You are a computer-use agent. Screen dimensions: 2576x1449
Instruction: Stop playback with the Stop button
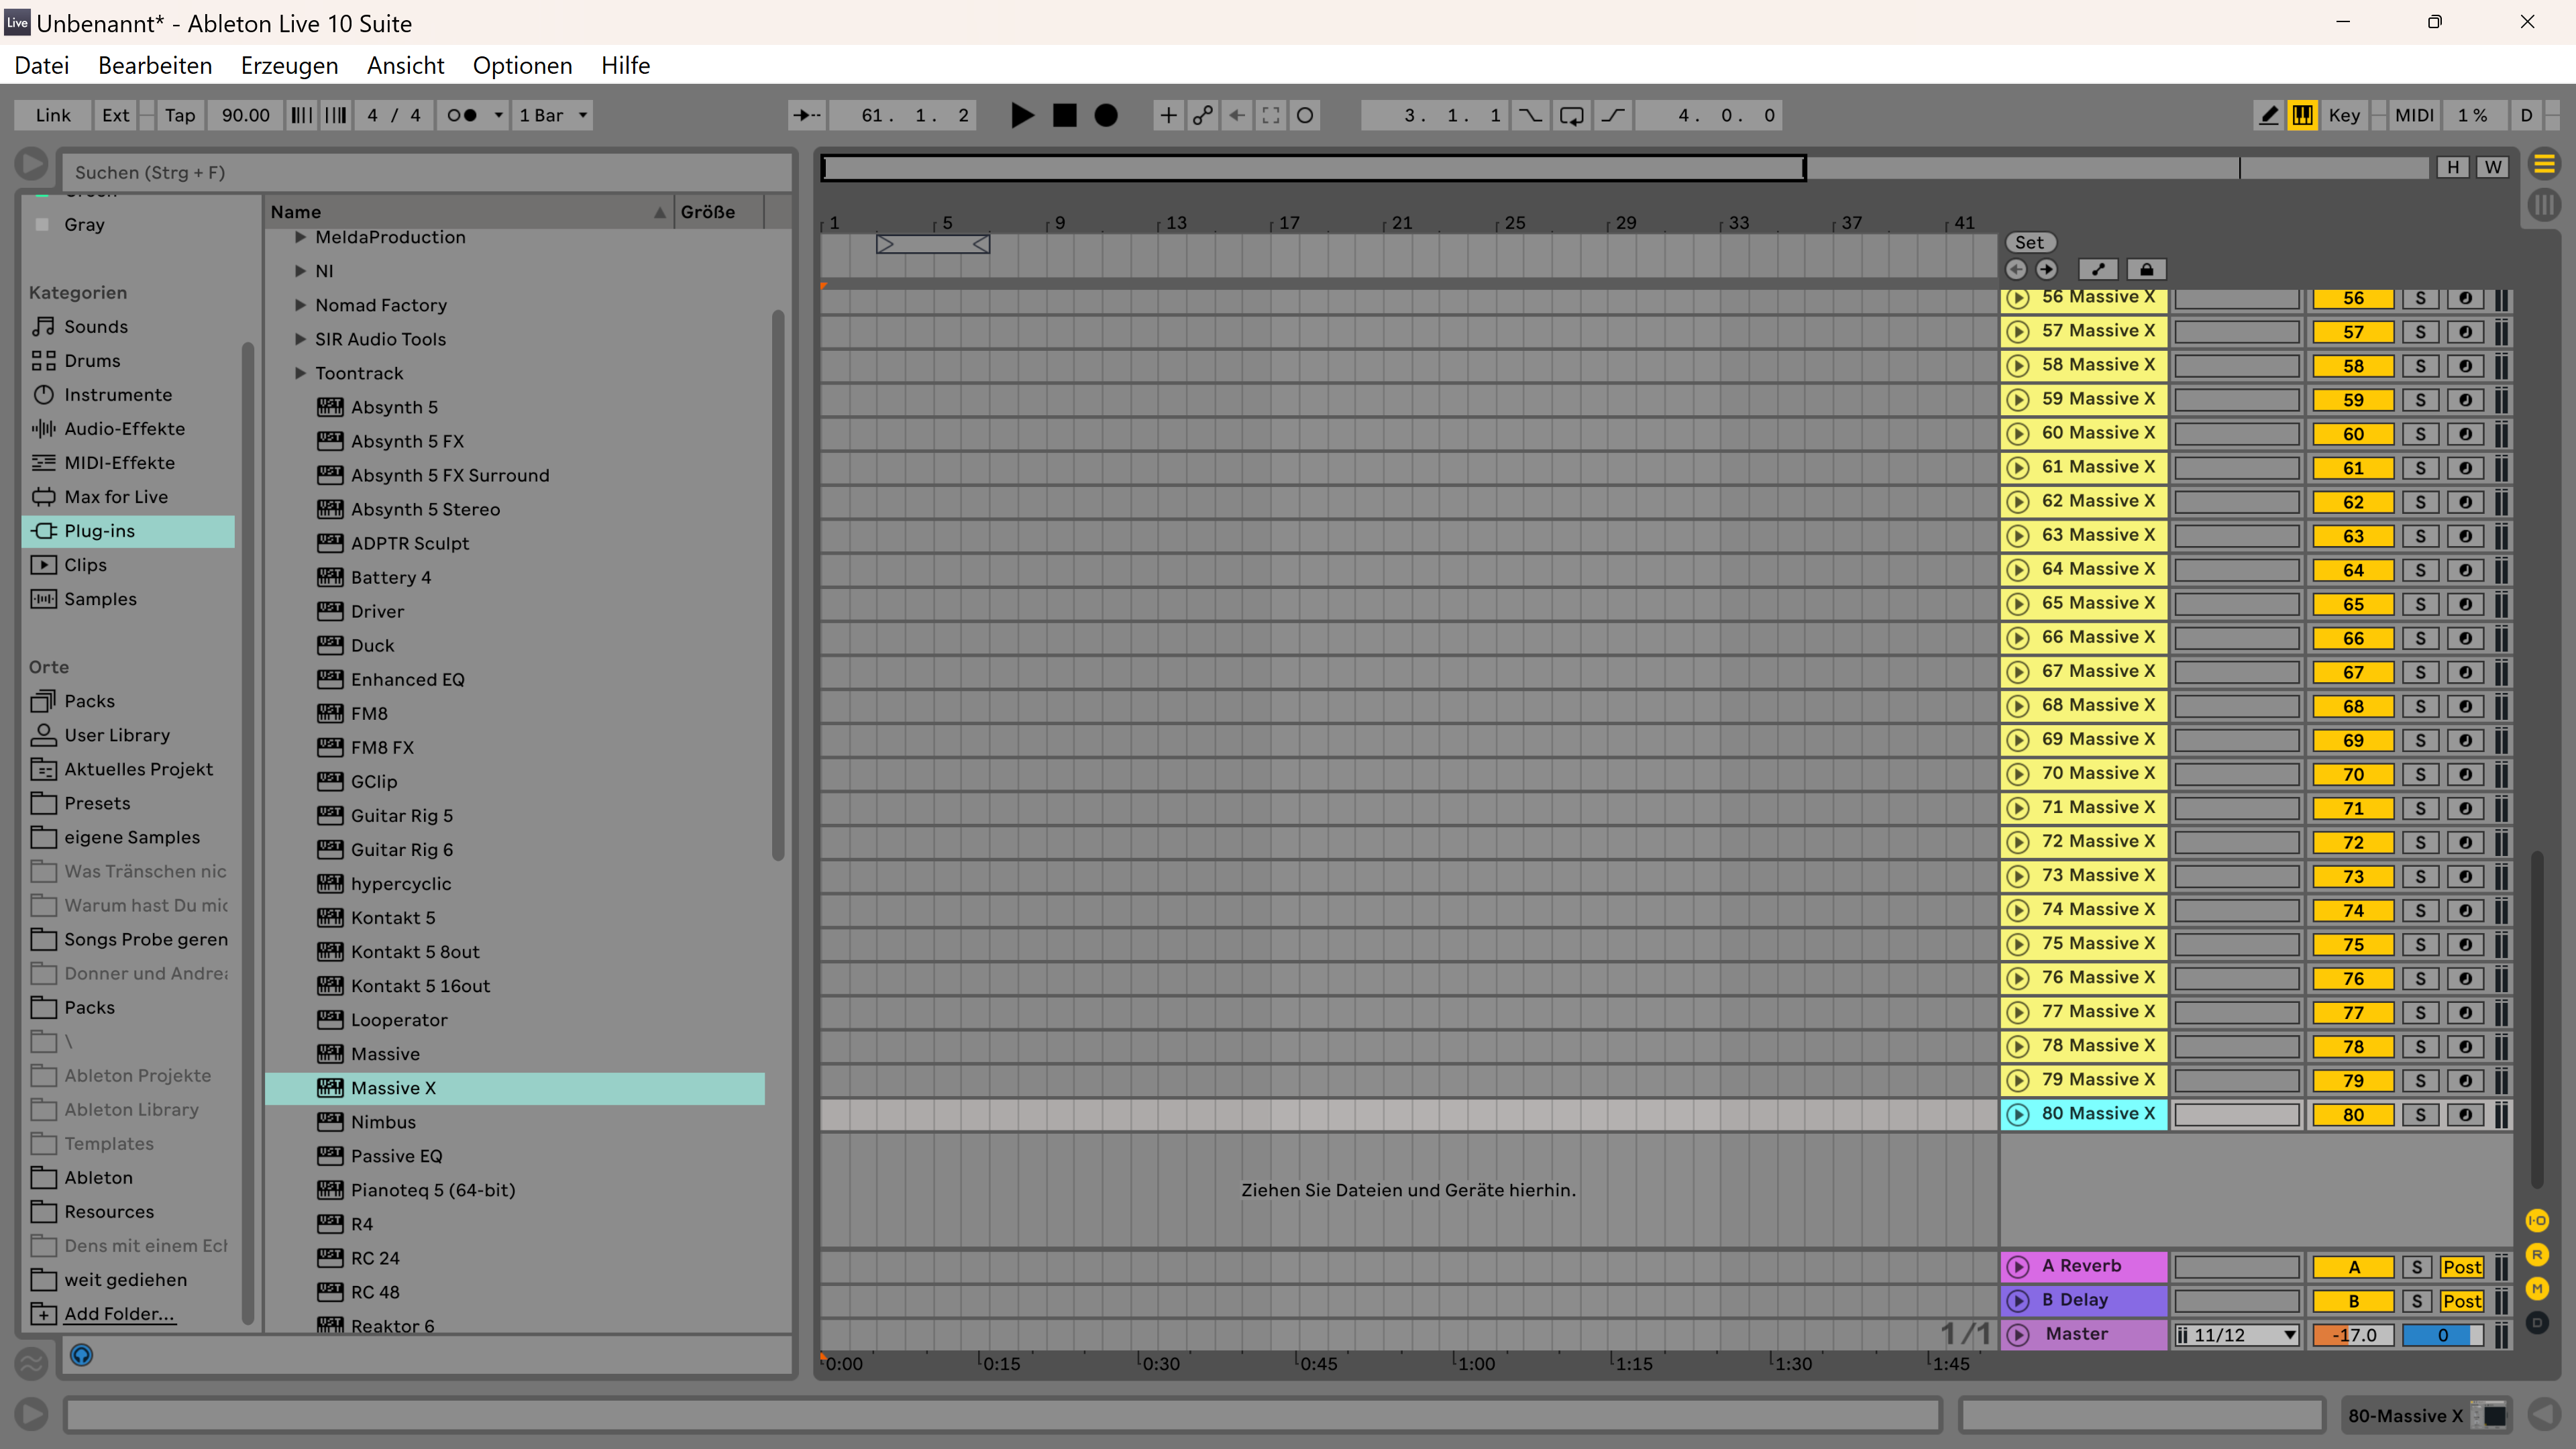pos(1064,115)
